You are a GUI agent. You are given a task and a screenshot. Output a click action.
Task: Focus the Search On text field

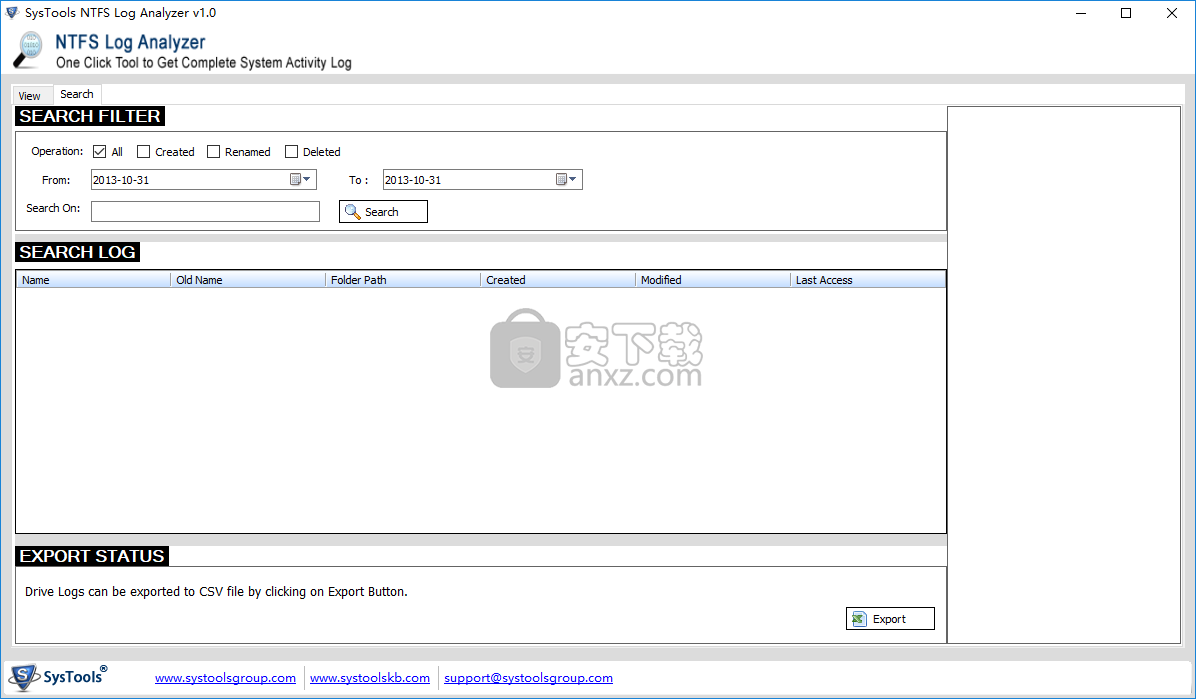tap(205, 211)
